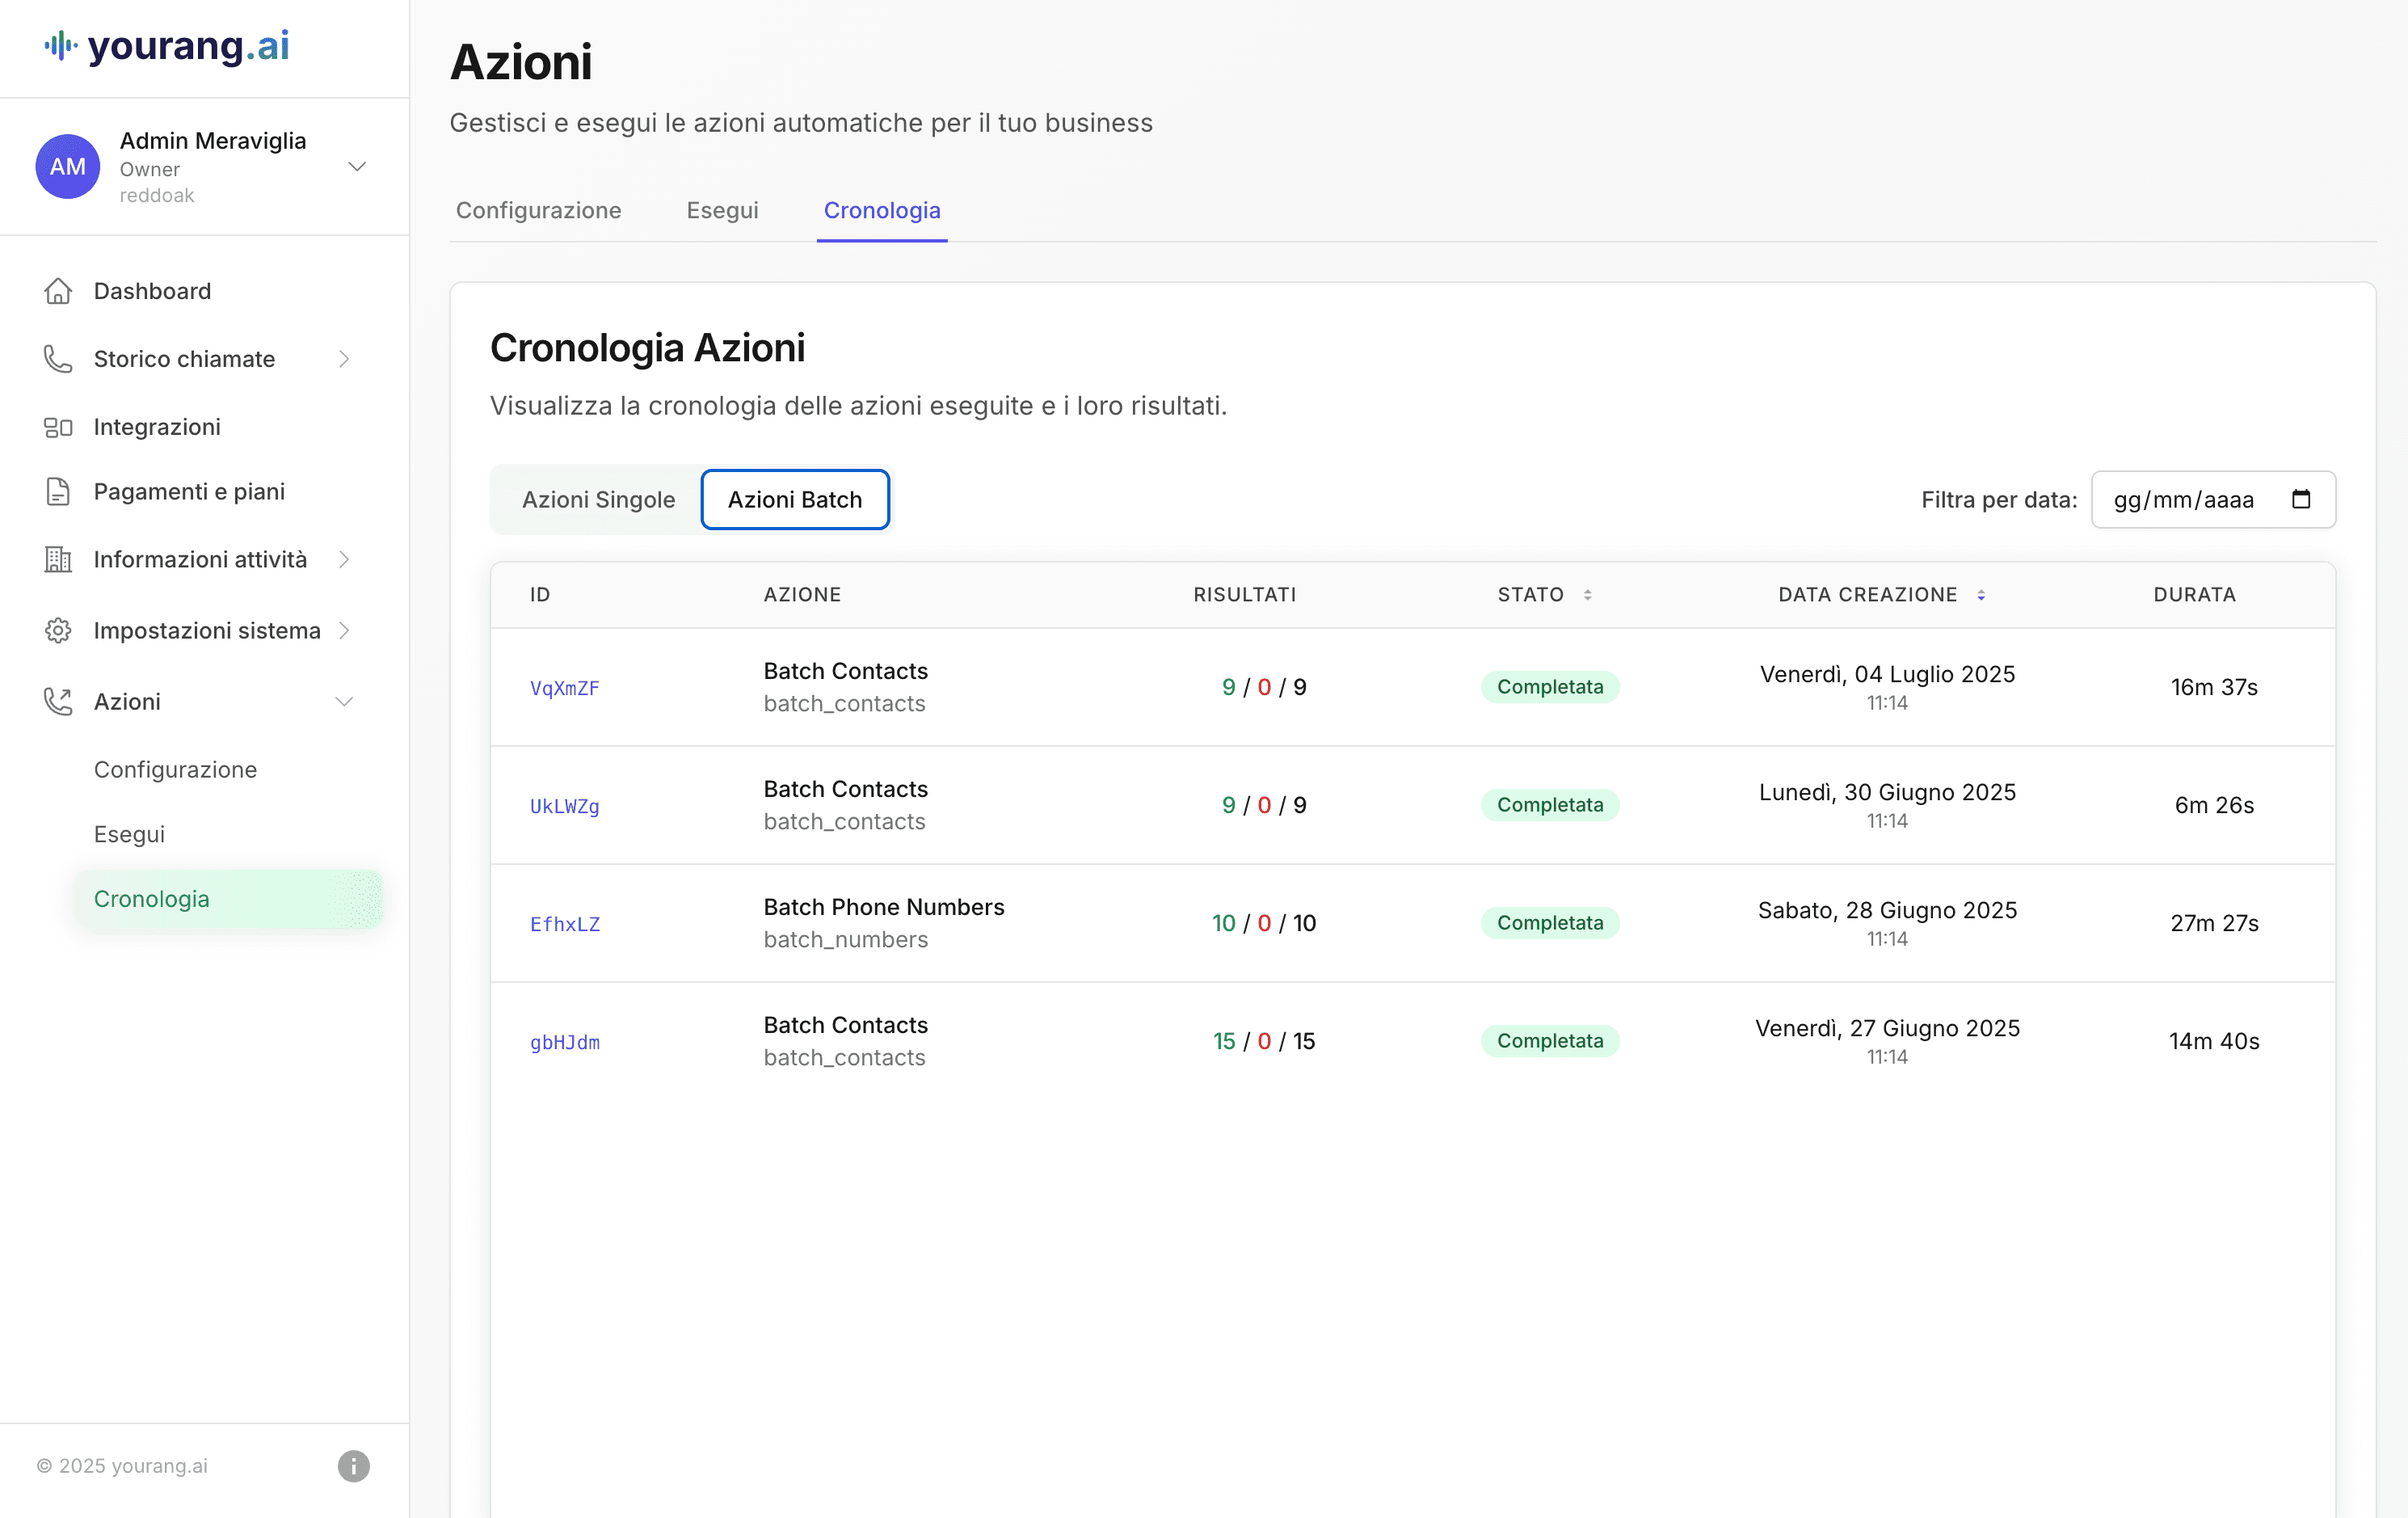Open batch action ID VqXmZF
The height and width of the screenshot is (1518, 2408).
[x=564, y=688]
